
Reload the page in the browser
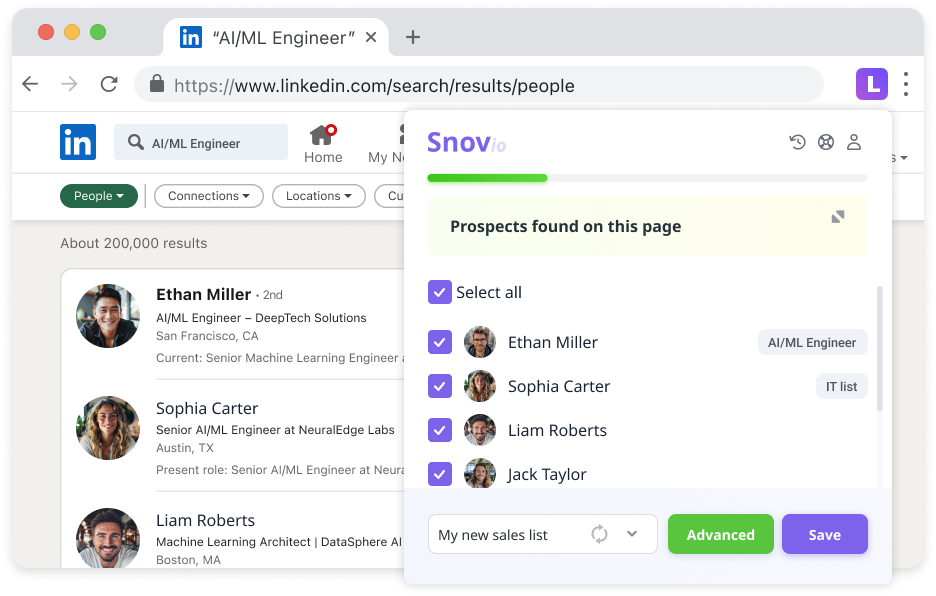point(109,85)
